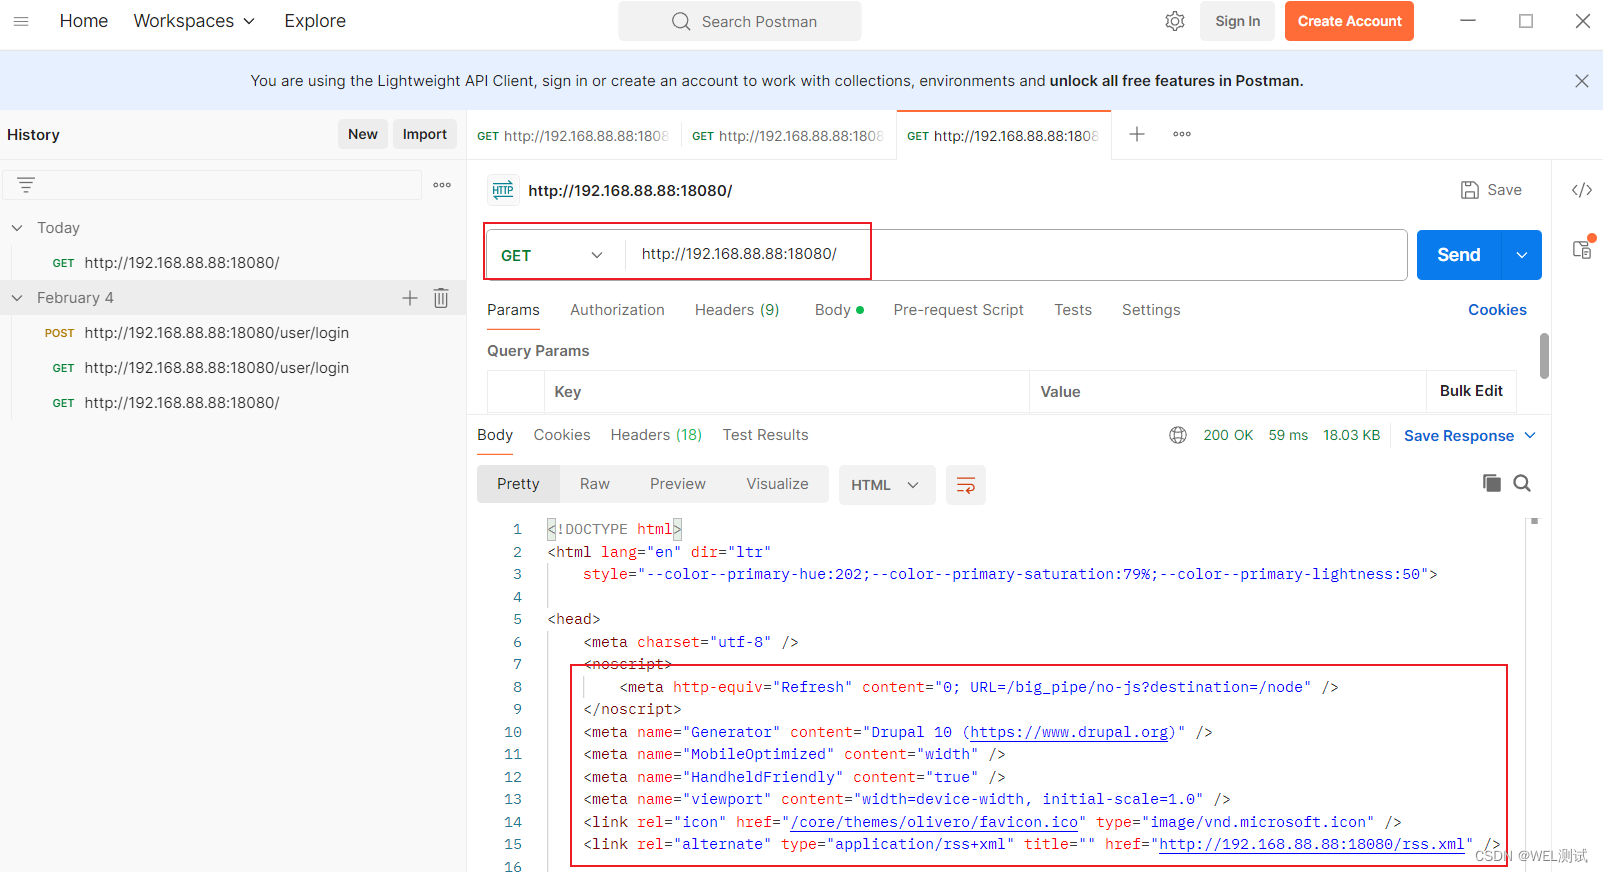Select the Pretty response view
Screen dimensions: 1603x872
(518, 484)
